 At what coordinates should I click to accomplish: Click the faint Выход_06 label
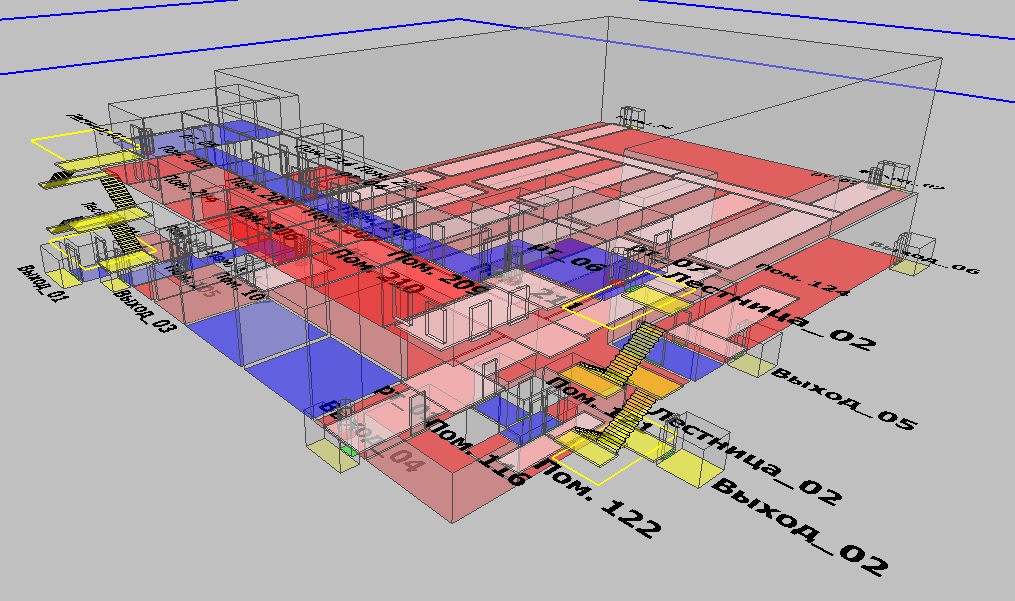pos(924,257)
